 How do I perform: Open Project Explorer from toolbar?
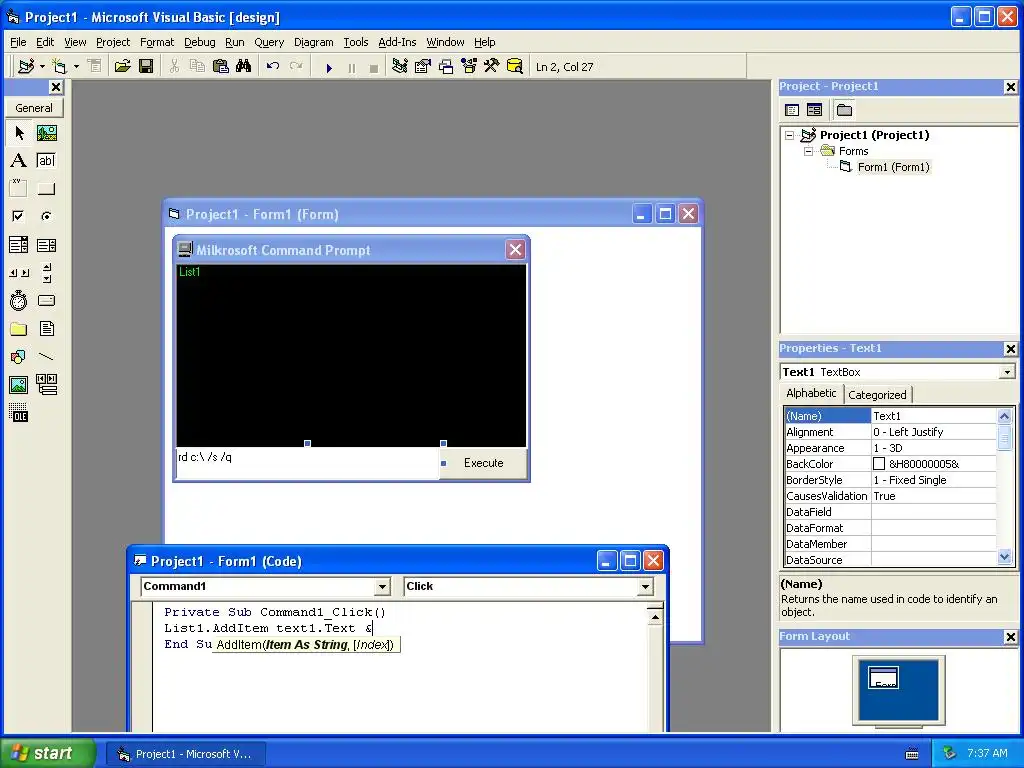point(400,67)
